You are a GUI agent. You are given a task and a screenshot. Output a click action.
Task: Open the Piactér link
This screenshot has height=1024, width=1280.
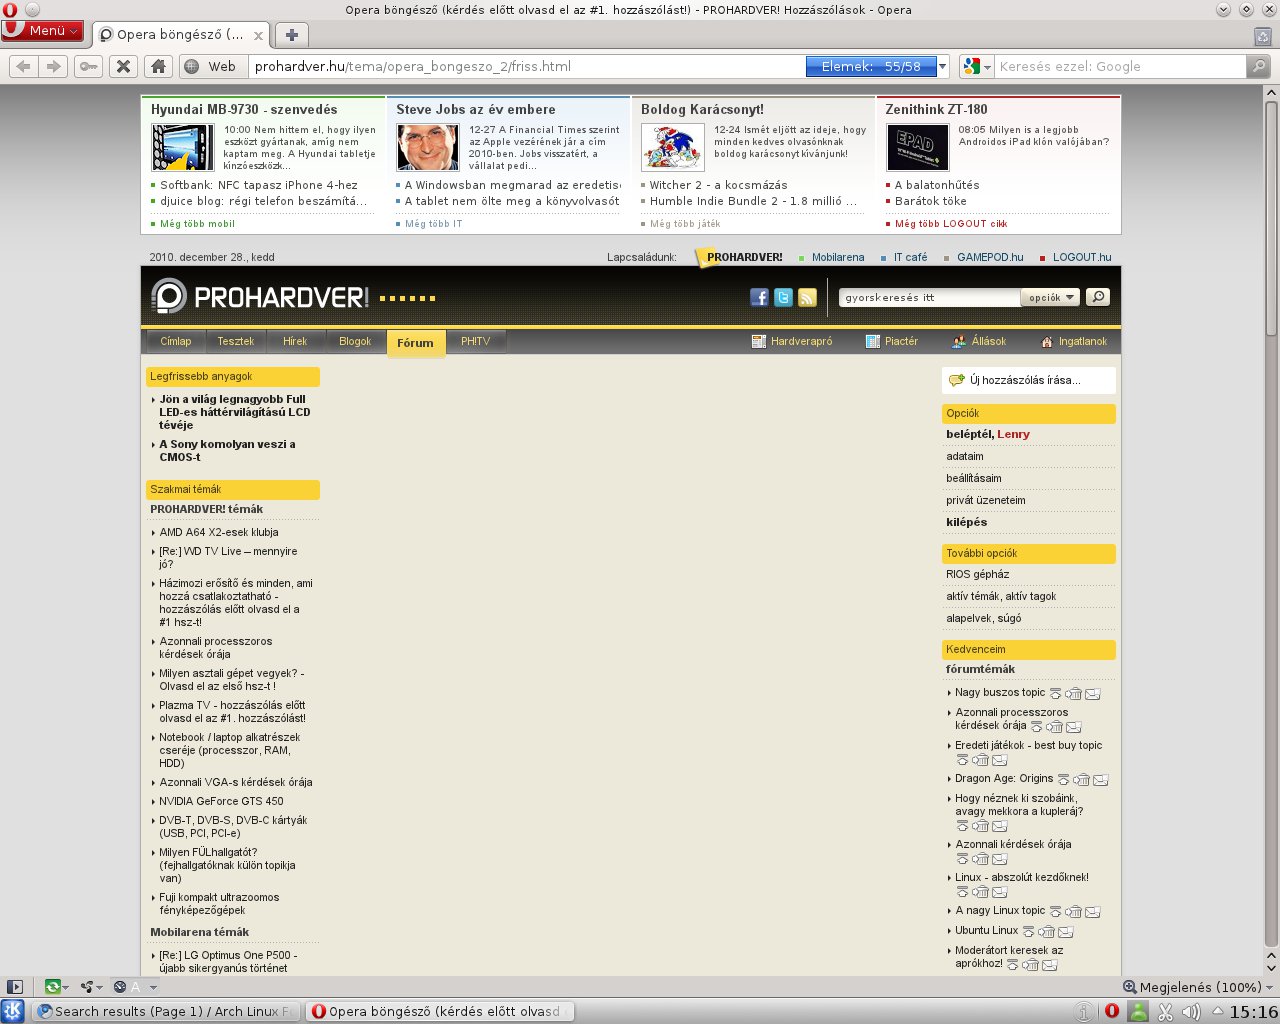point(892,341)
